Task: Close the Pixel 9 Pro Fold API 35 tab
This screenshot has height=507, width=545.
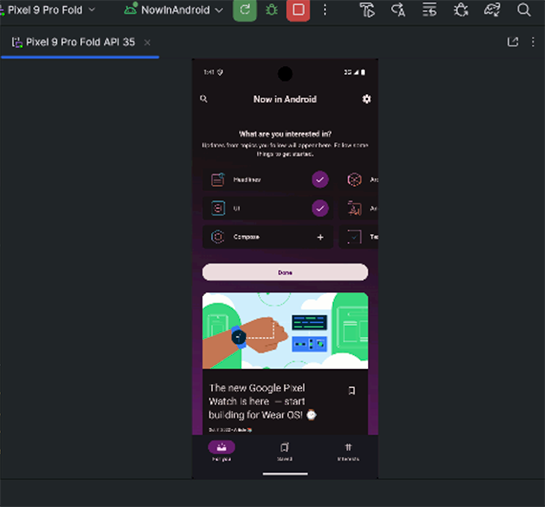Action: 147,42
